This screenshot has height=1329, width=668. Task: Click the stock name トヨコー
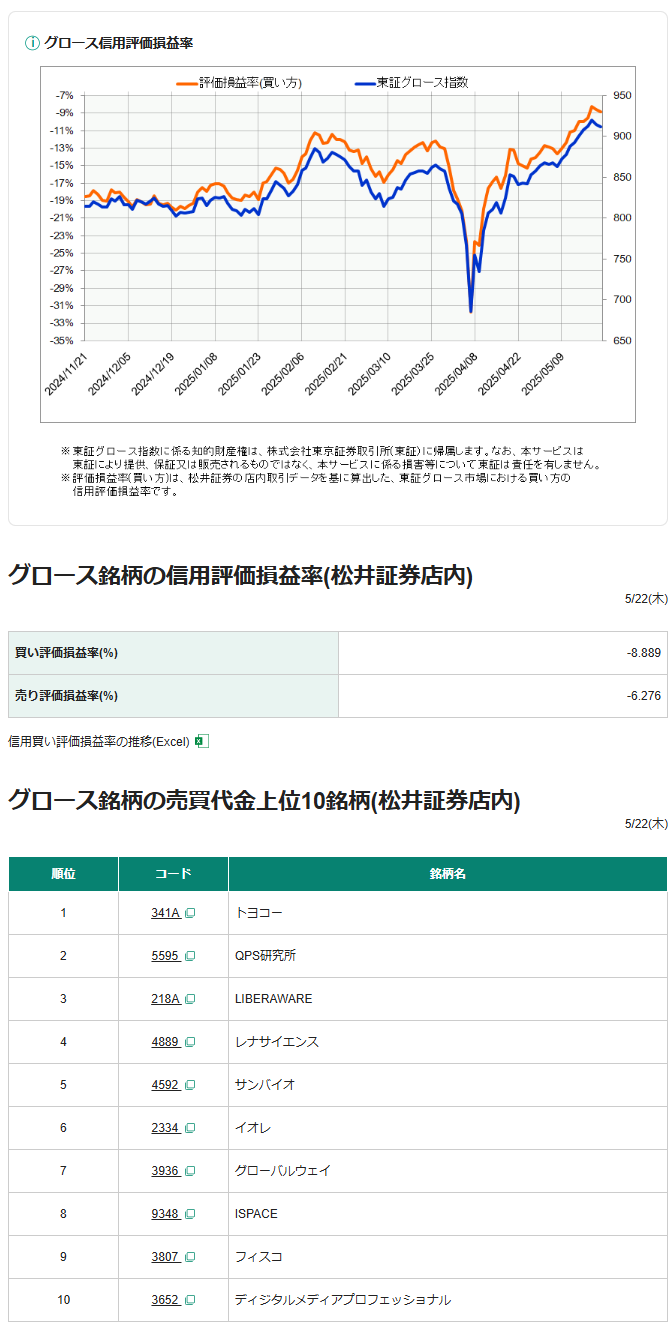[259, 913]
